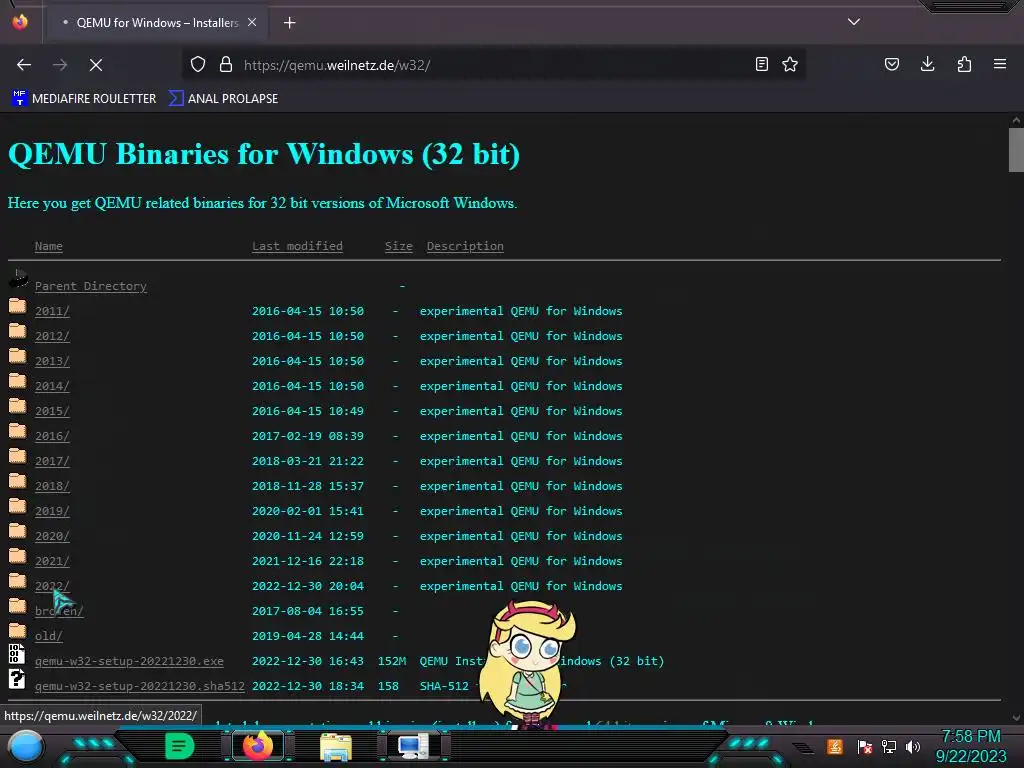This screenshot has width=1024, height=768.
Task: Close the QEMU for Windows tab
Action: (x=252, y=23)
